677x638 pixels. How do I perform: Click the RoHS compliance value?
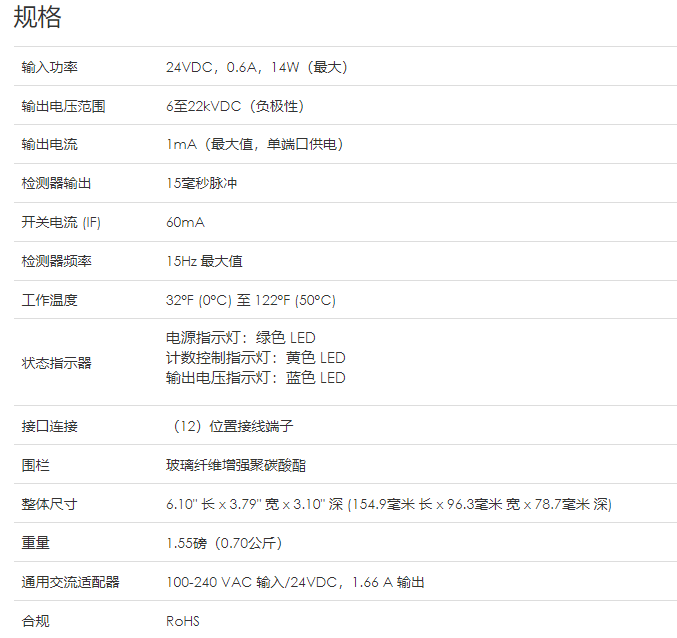point(183,621)
